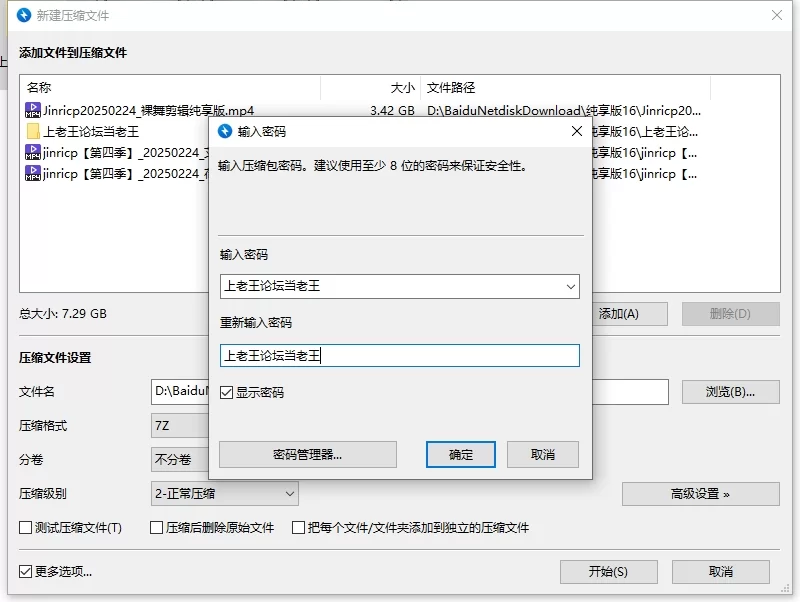This screenshot has height=602, width=800.
Task: Click path D:\BaiduNetdiskDownload\纯享版16\Jinricp20...
Action: click(564, 110)
